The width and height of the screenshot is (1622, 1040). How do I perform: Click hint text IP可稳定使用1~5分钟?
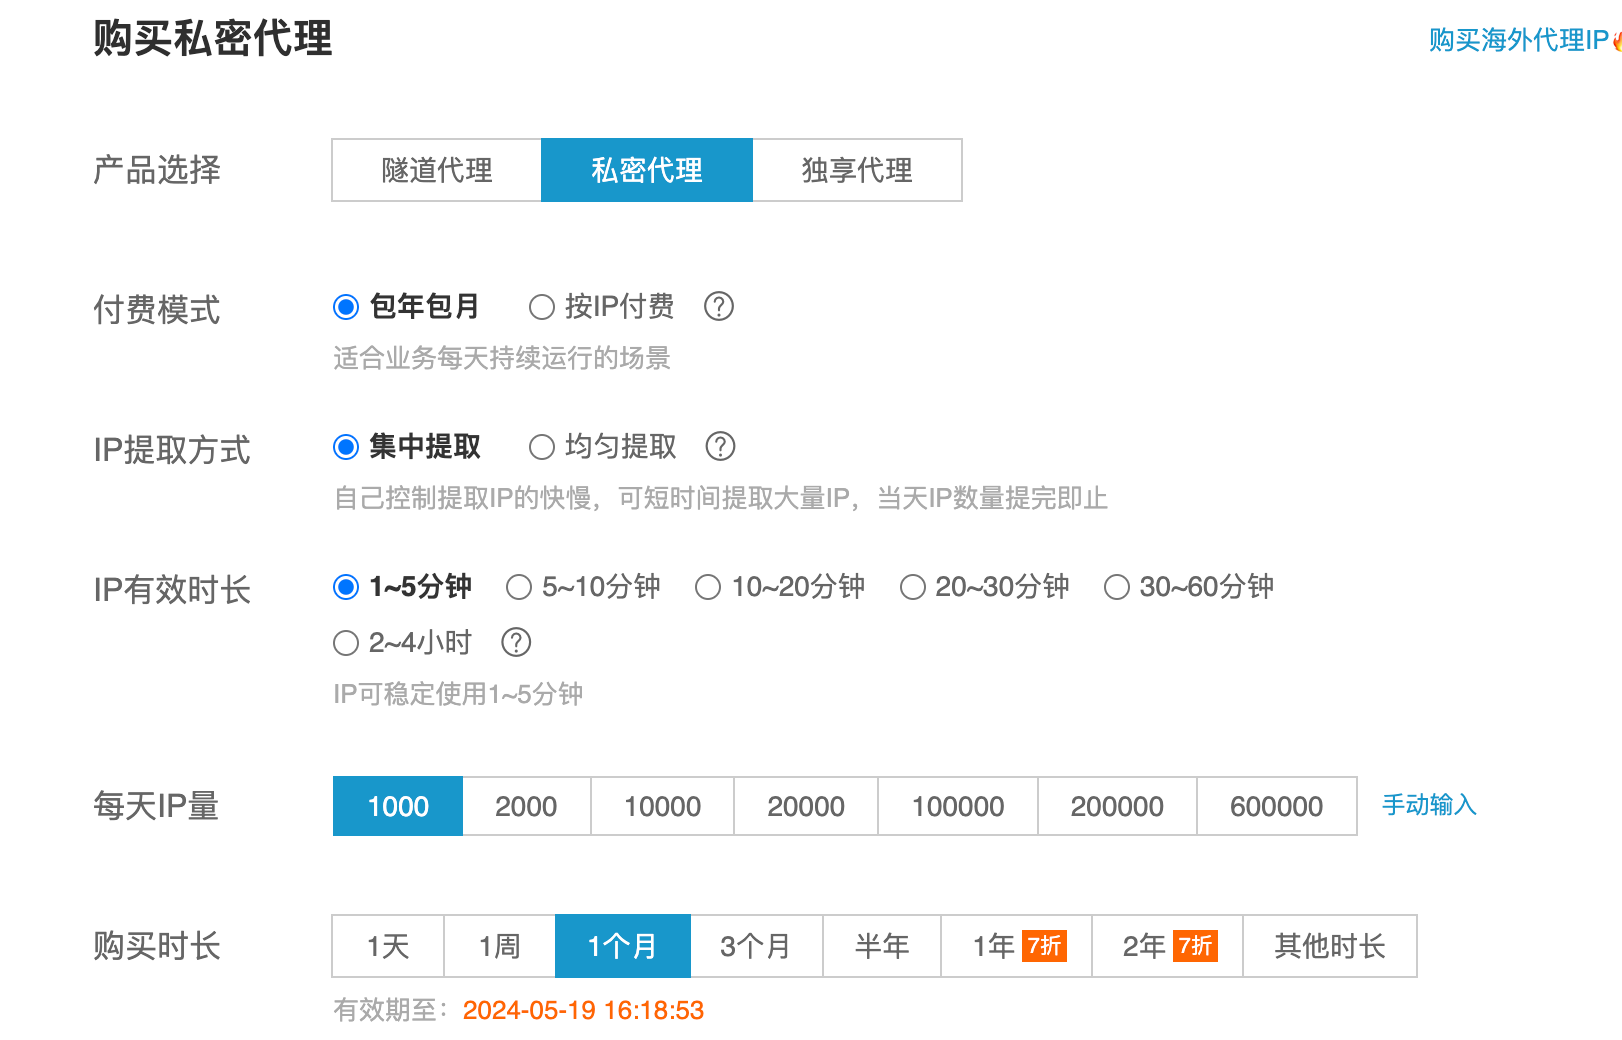458,694
